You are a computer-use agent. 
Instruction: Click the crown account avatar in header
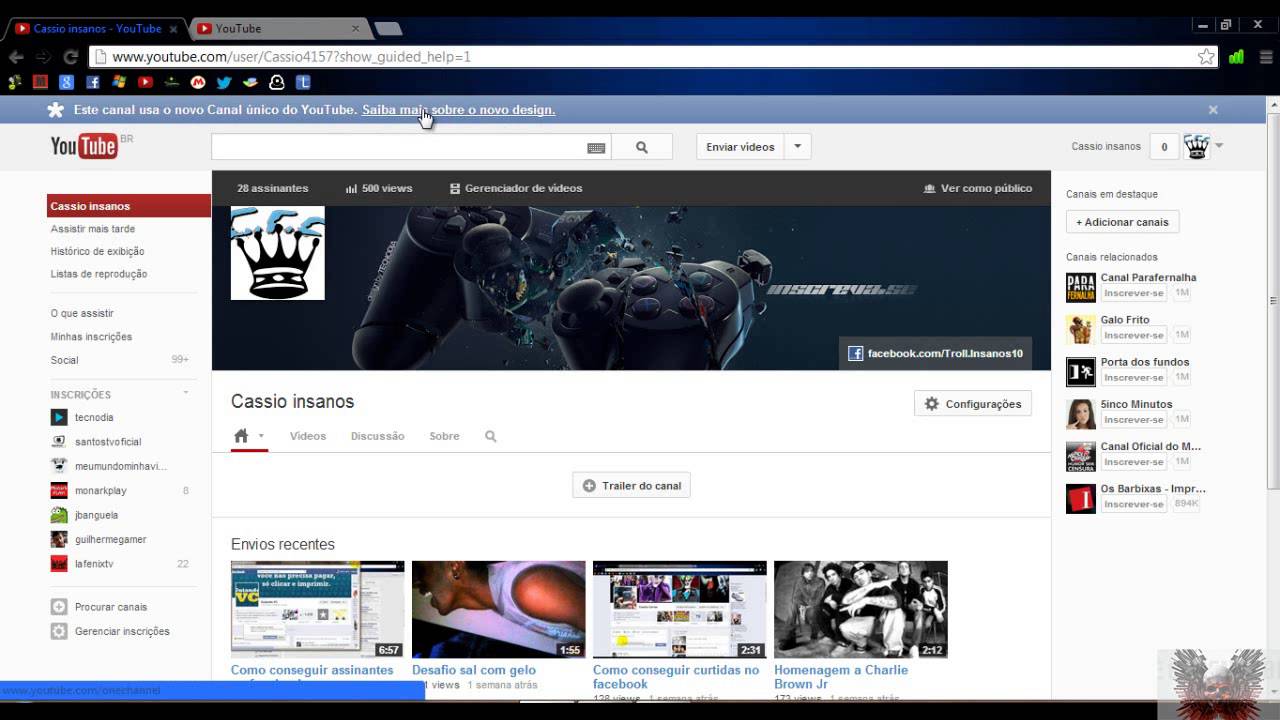[x=1196, y=146]
